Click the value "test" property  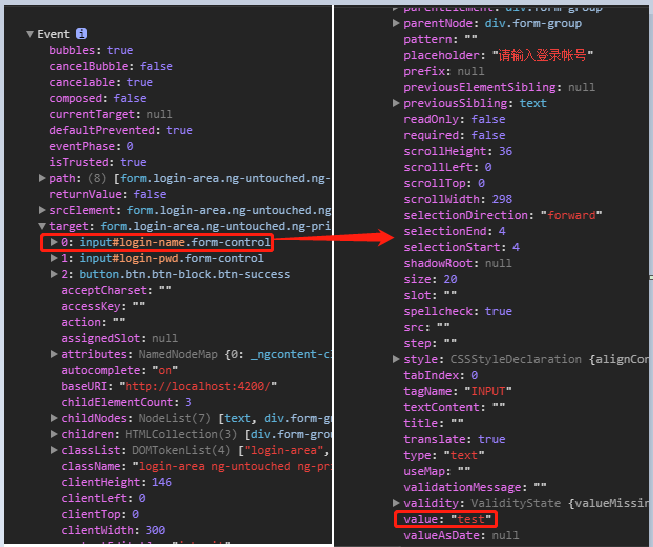point(447,519)
